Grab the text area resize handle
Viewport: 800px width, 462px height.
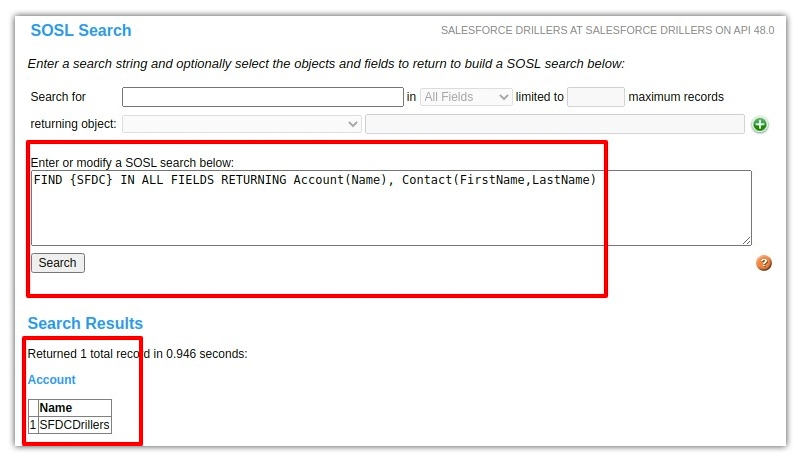(746, 240)
